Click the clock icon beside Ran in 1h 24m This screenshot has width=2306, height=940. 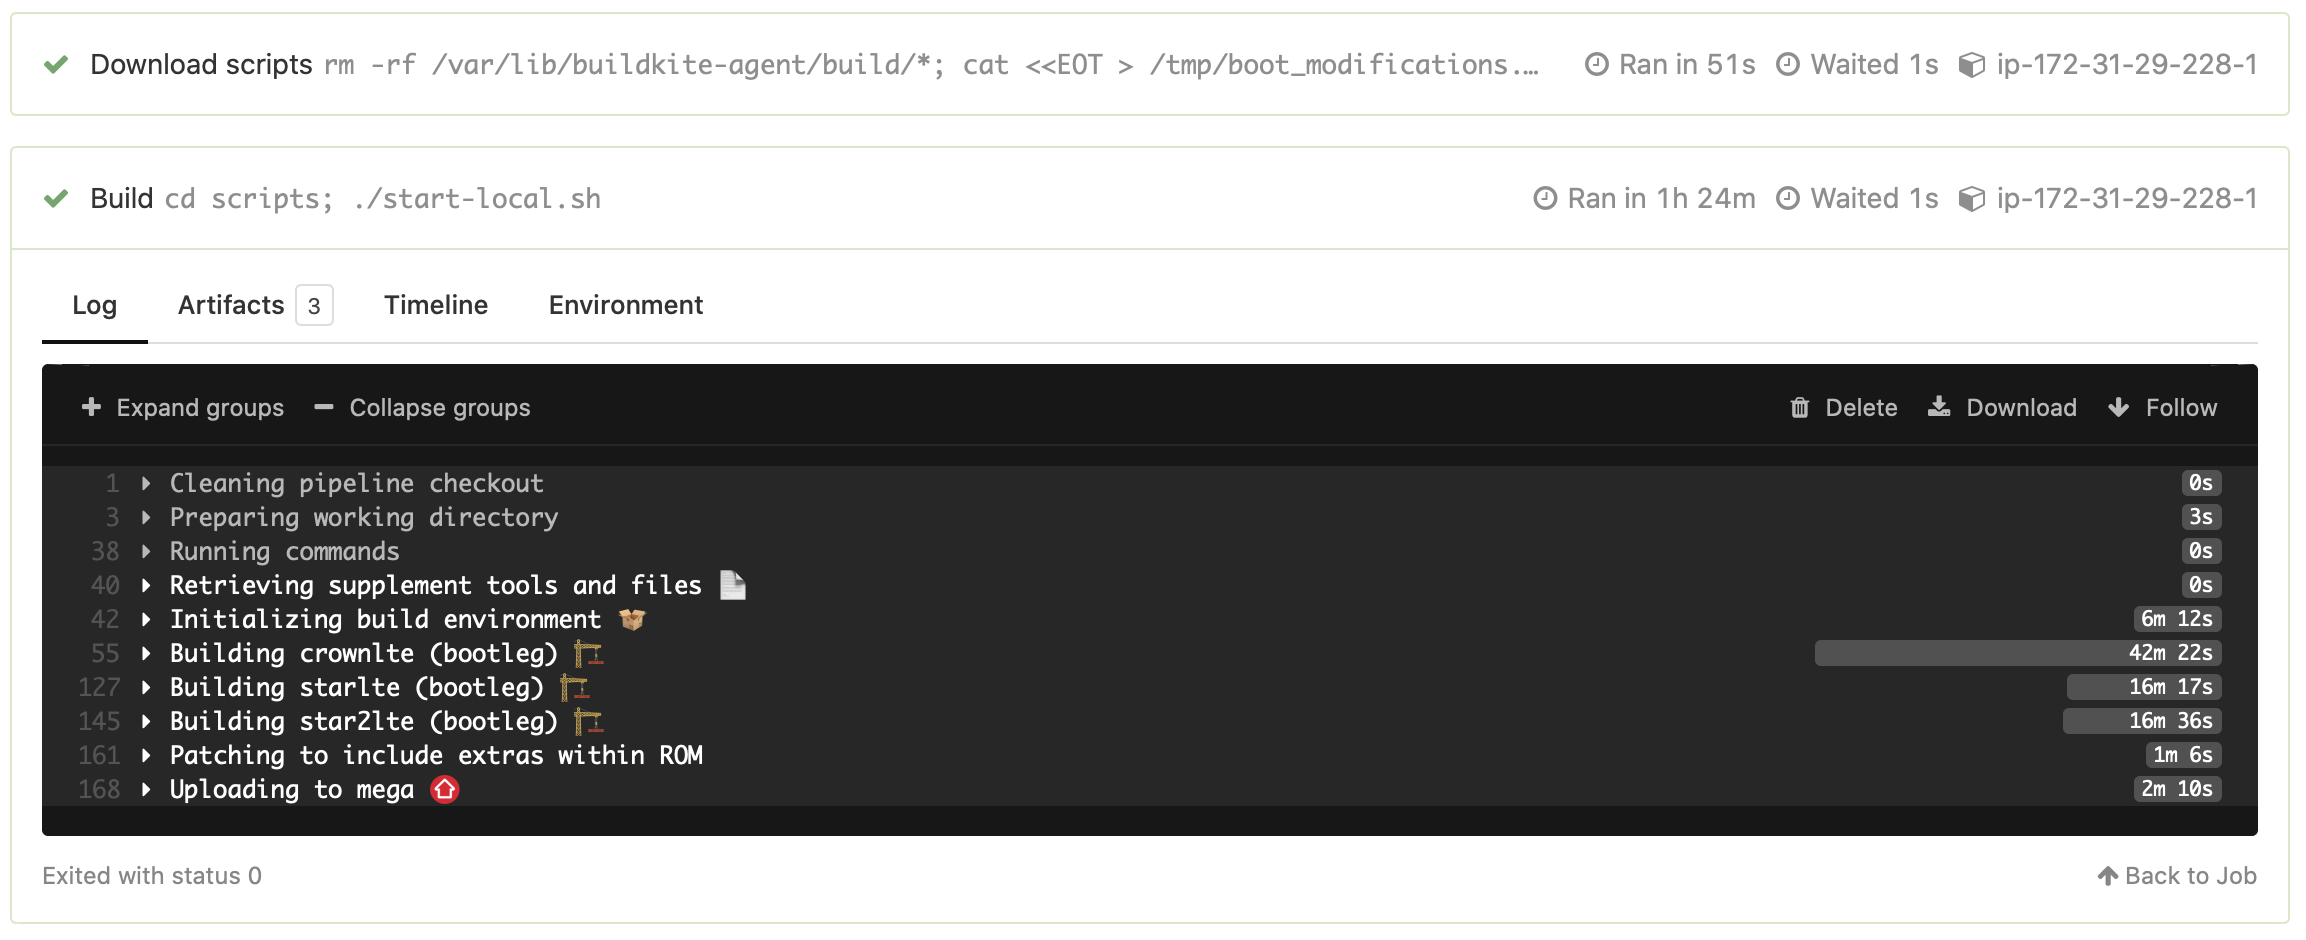point(1545,199)
